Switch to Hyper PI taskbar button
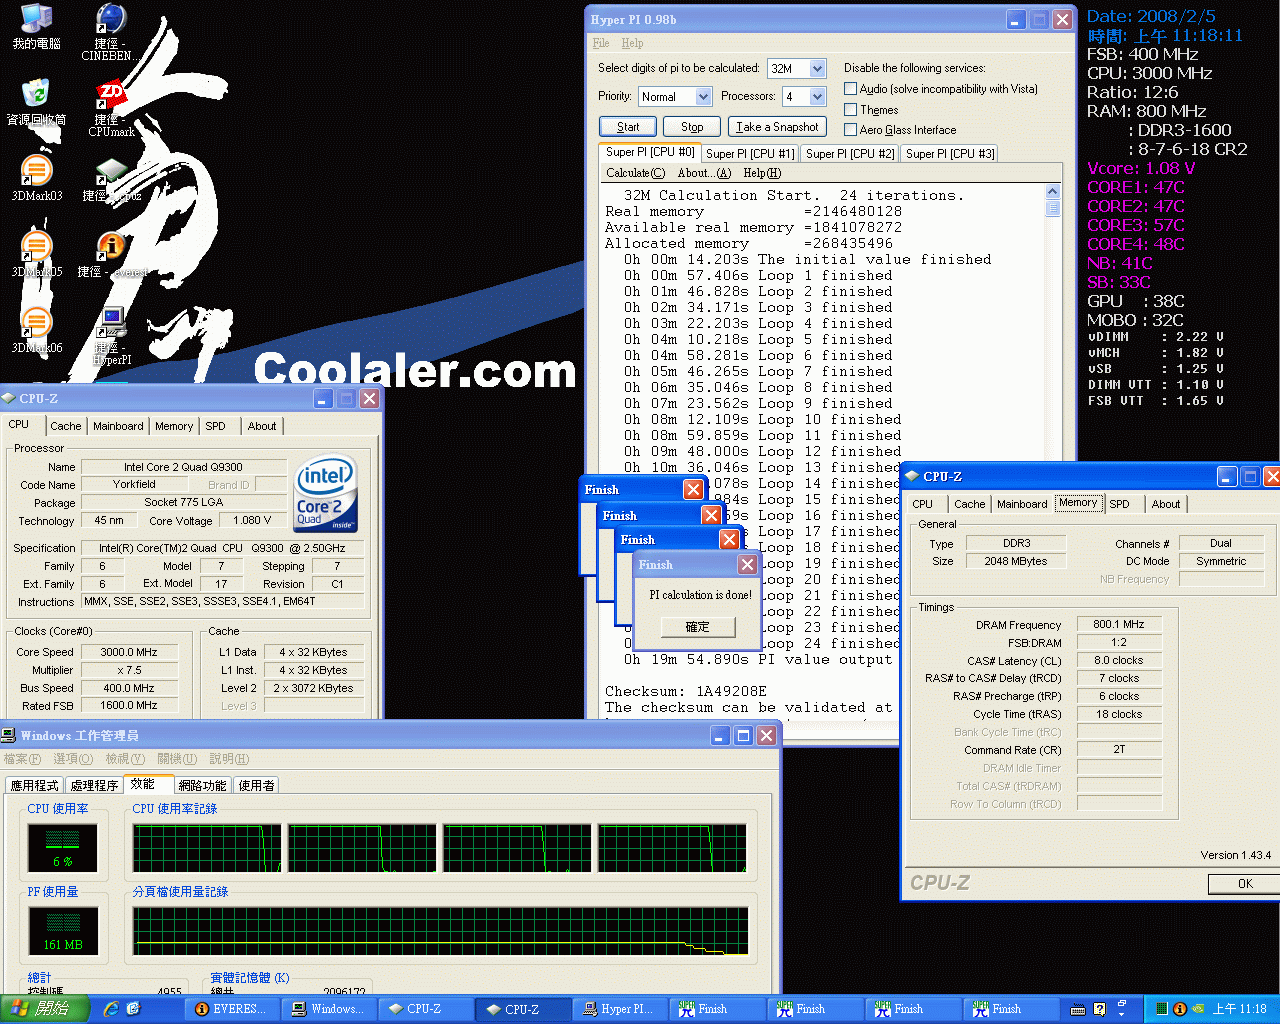The image size is (1280, 1024). pos(618,1009)
